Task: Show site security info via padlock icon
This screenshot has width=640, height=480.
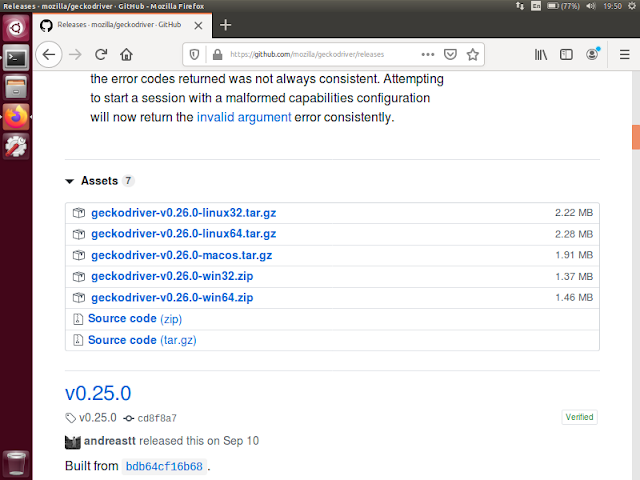Action: click(215, 55)
